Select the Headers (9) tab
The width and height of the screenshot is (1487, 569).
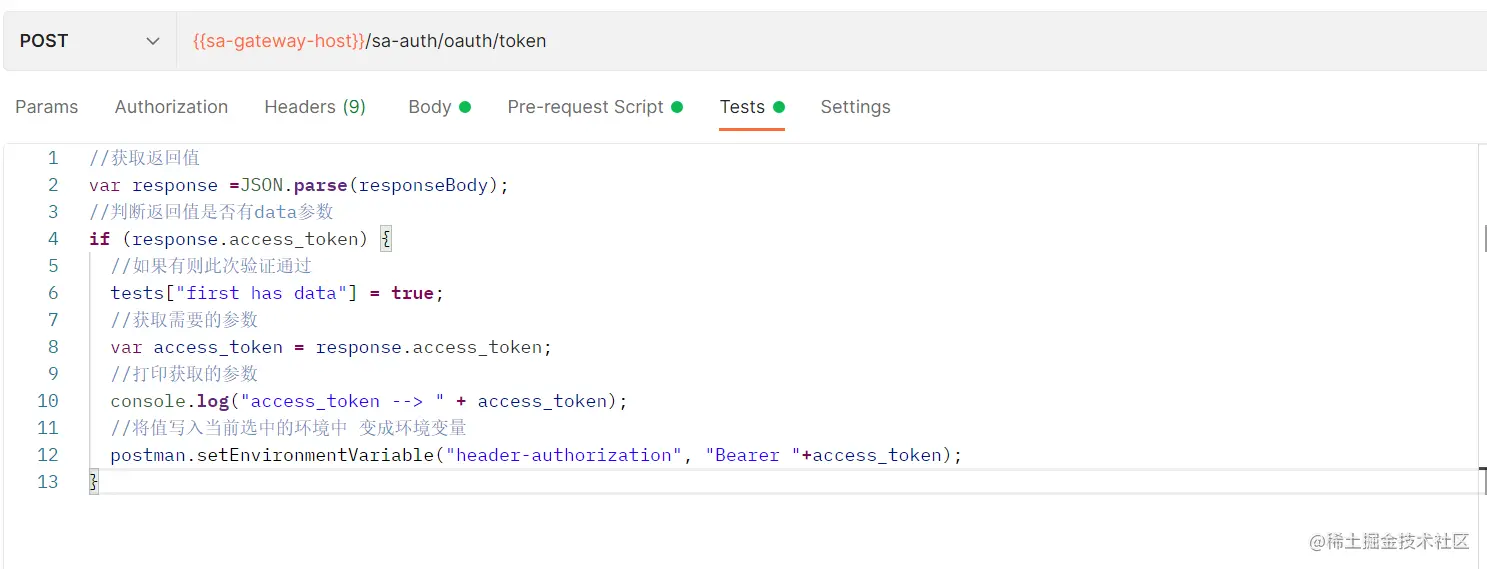click(x=315, y=107)
